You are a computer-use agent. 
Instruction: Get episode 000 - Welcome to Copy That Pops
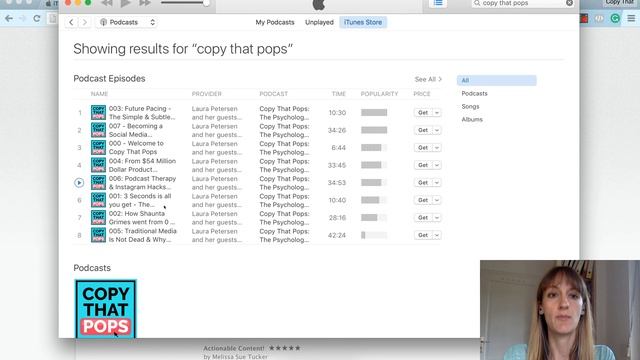click(423, 148)
